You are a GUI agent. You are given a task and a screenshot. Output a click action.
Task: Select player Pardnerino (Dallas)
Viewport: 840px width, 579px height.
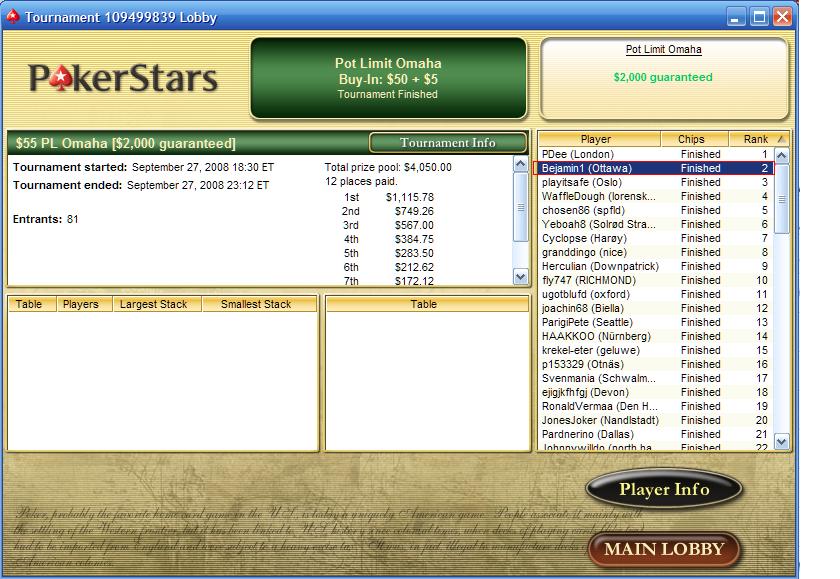655,434
